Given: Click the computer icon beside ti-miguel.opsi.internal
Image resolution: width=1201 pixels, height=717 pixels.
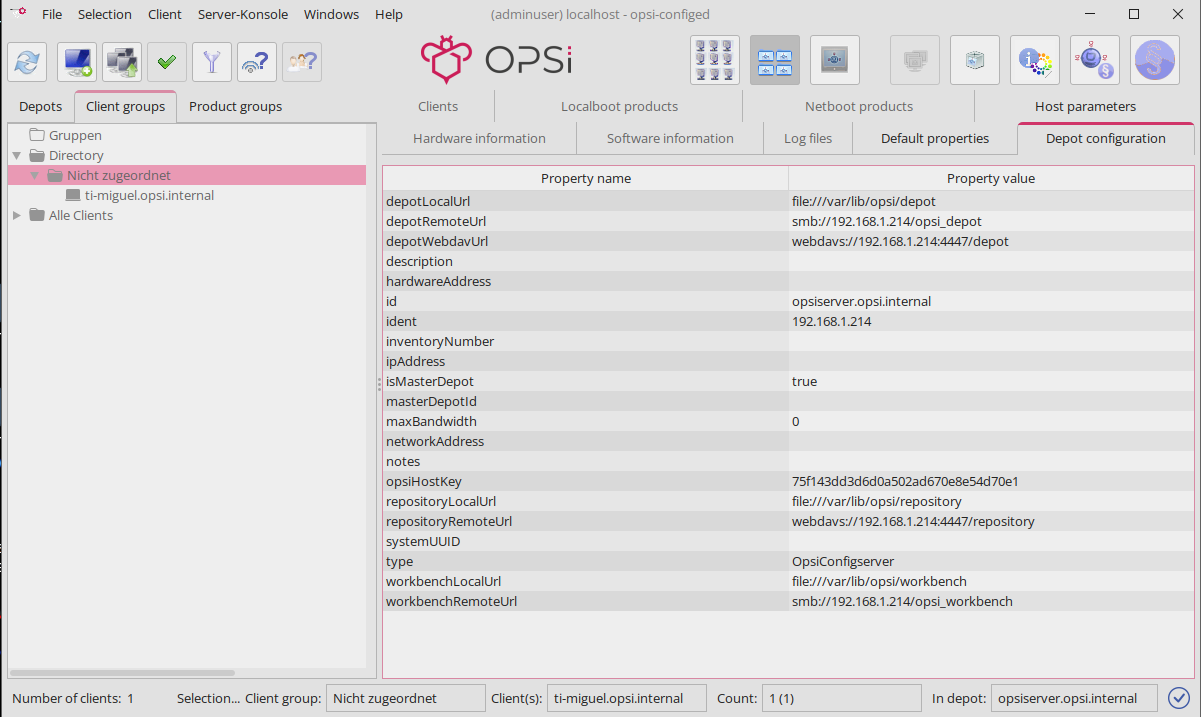Looking at the screenshot, I should [x=73, y=195].
